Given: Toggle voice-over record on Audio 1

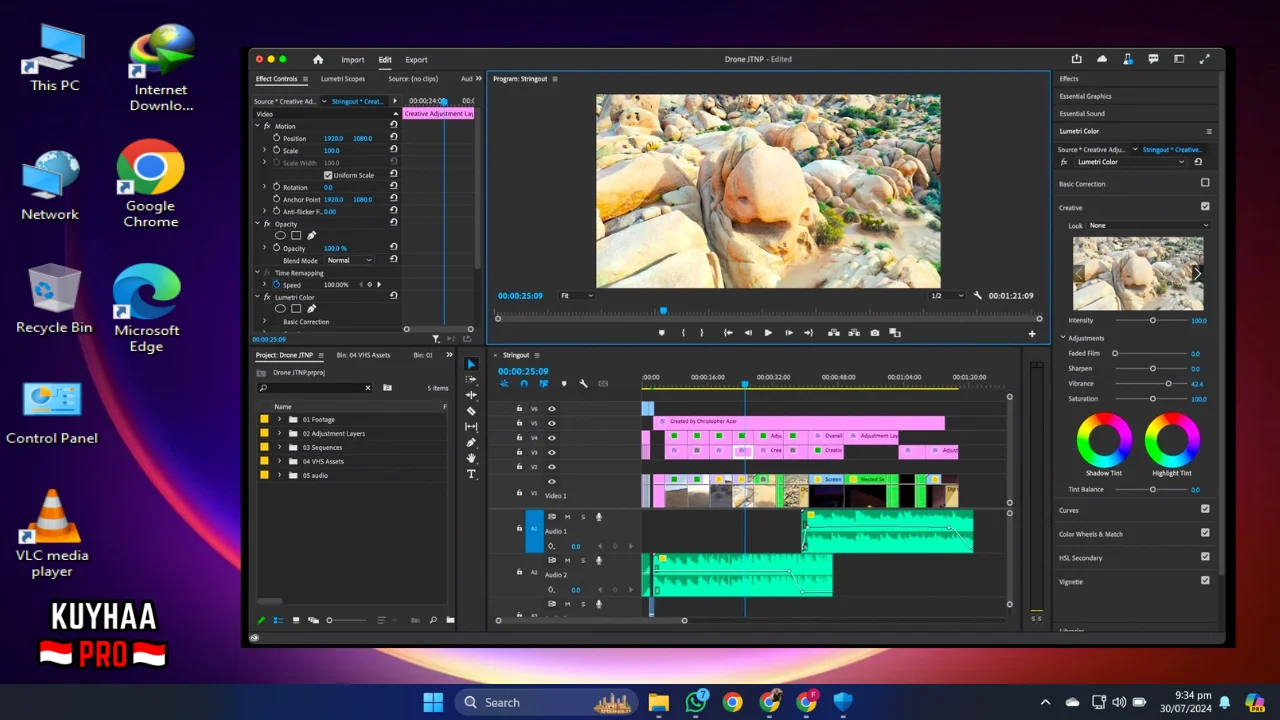Looking at the screenshot, I should 599,517.
